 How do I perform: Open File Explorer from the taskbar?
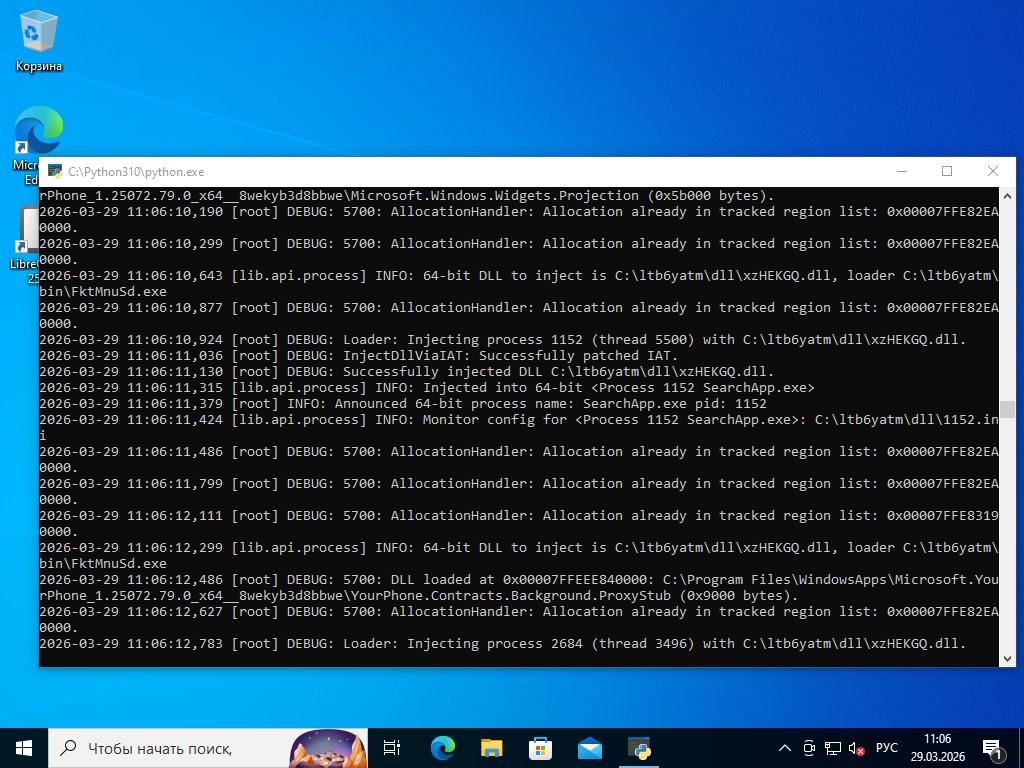(491, 747)
